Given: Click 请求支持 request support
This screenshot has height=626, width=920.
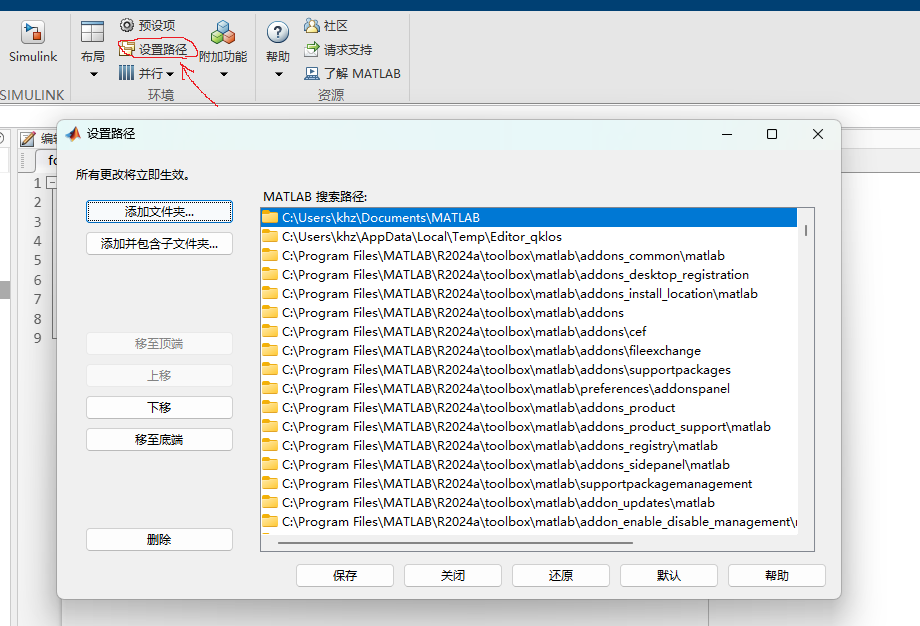Looking at the screenshot, I should point(338,49).
